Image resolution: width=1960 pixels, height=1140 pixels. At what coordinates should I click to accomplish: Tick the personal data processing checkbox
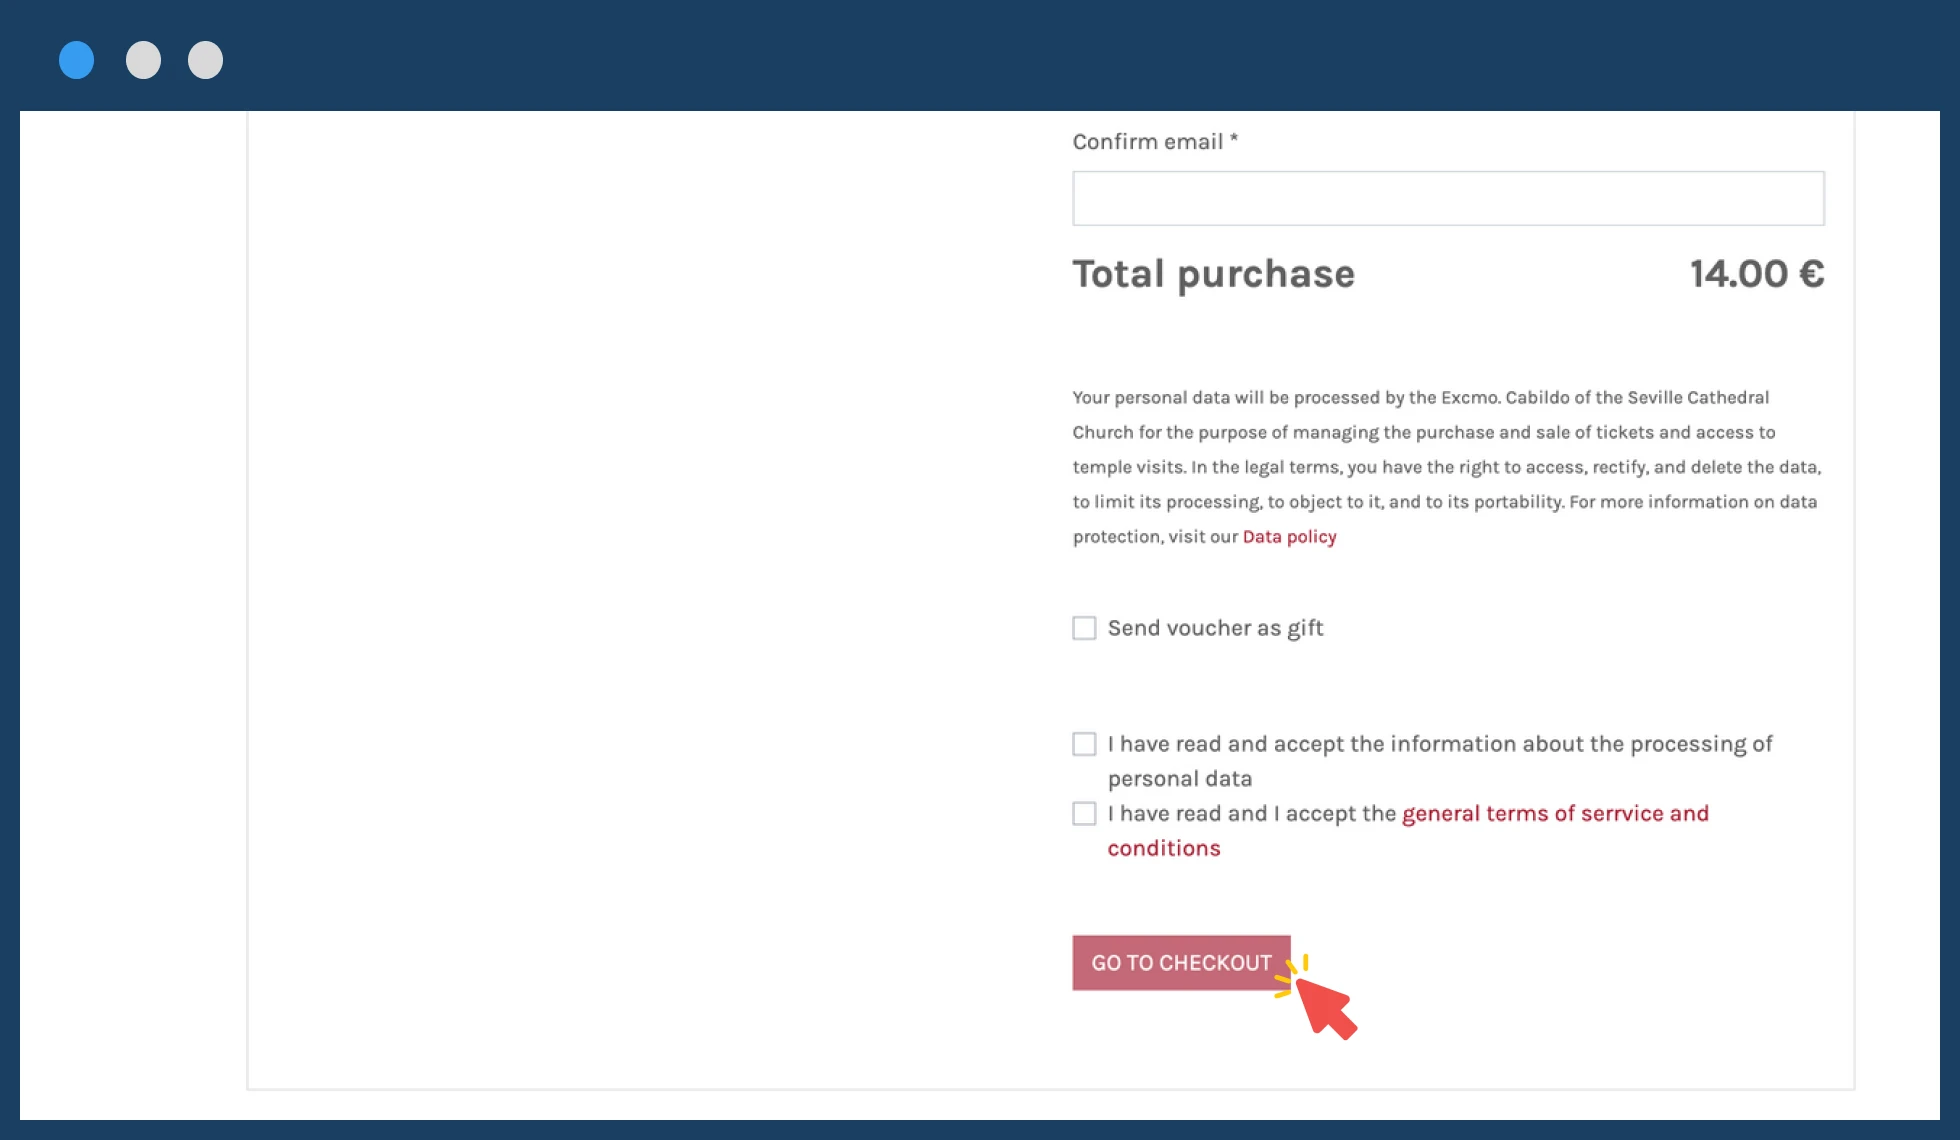1084,744
